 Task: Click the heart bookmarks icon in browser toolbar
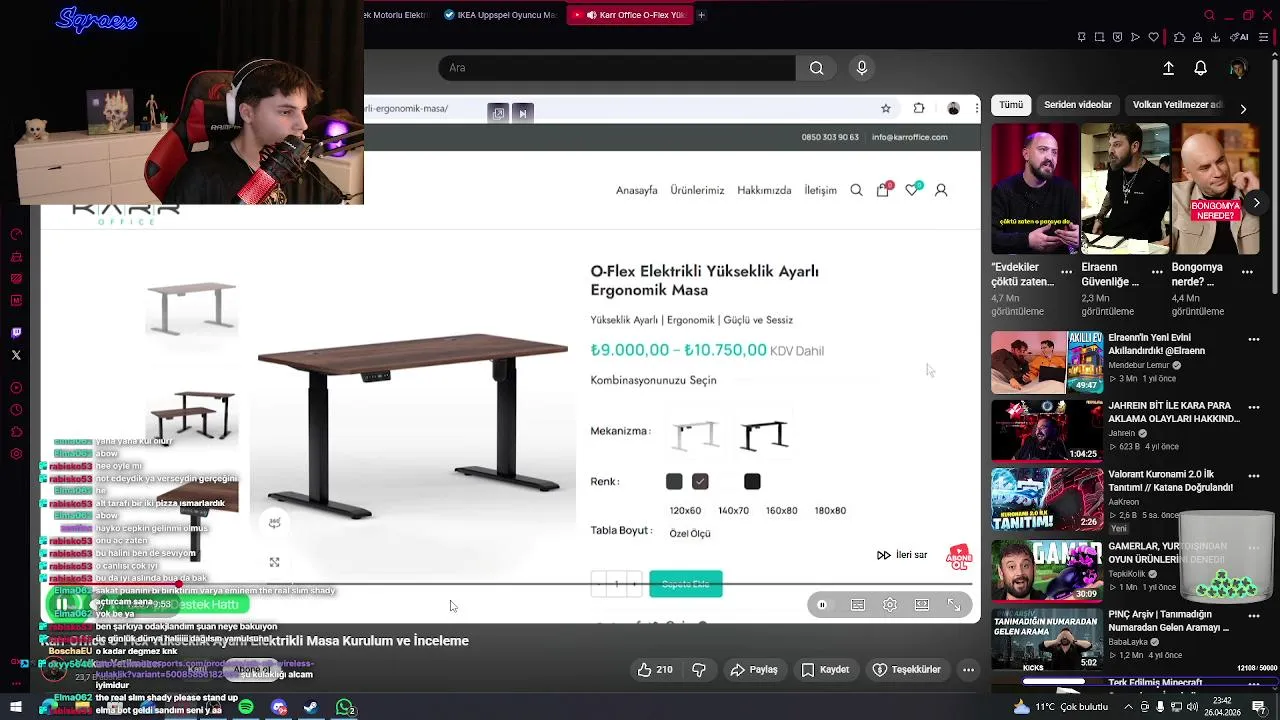click(x=1153, y=37)
